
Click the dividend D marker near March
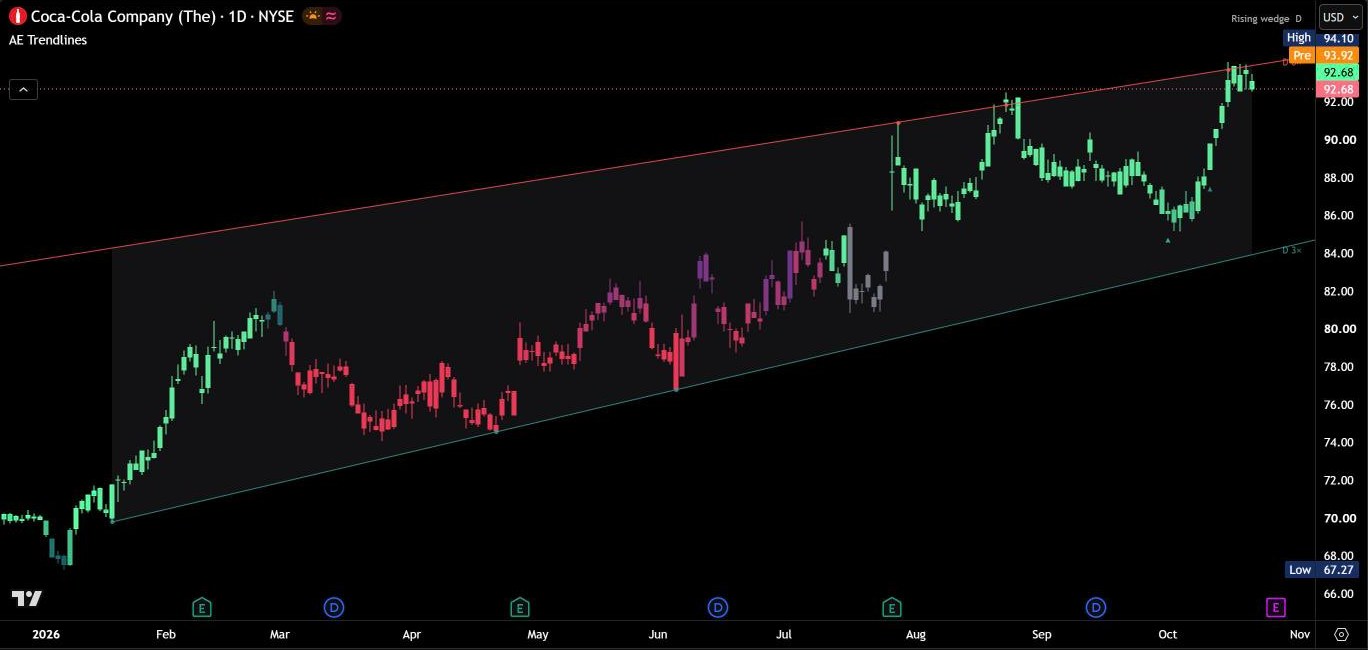pyautogui.click(x=334, y=607)
